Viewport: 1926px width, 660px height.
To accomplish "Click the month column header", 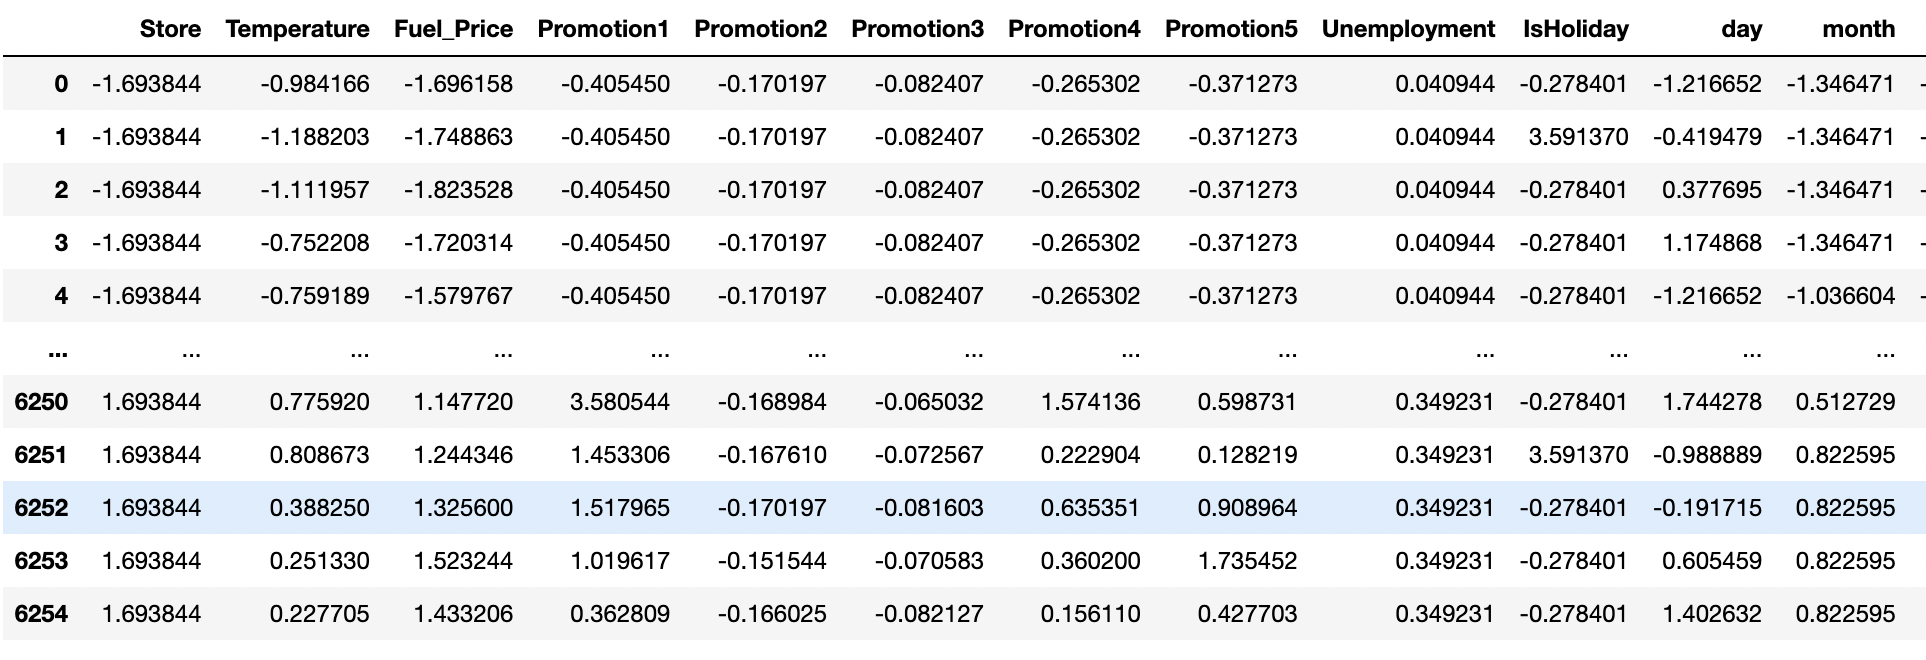I will tap(1858, 29).
